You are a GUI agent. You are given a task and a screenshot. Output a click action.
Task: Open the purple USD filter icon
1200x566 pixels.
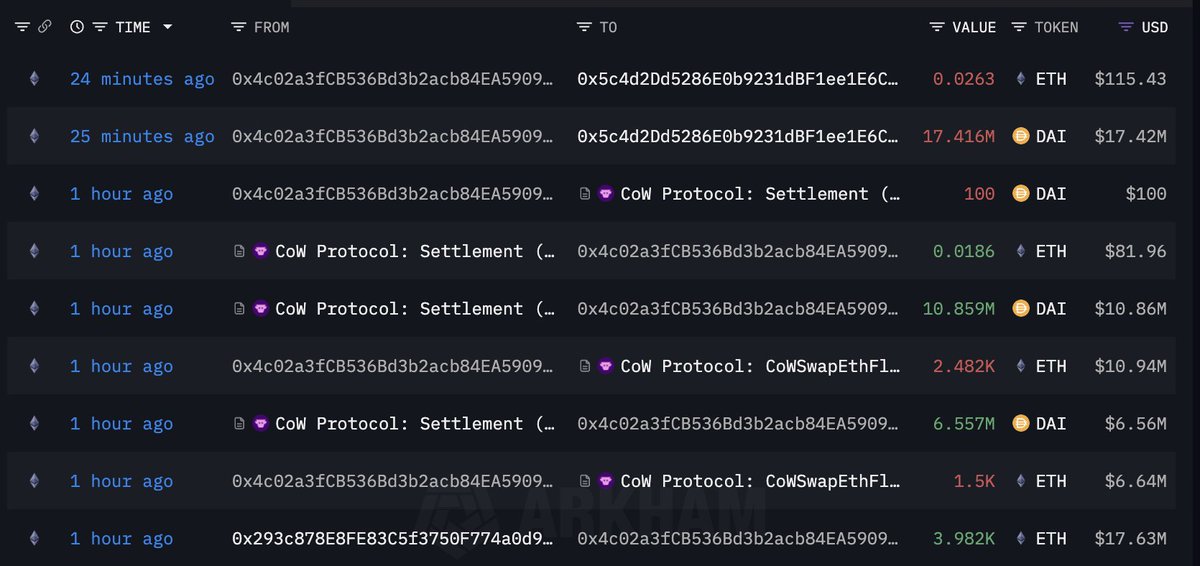1126,27
